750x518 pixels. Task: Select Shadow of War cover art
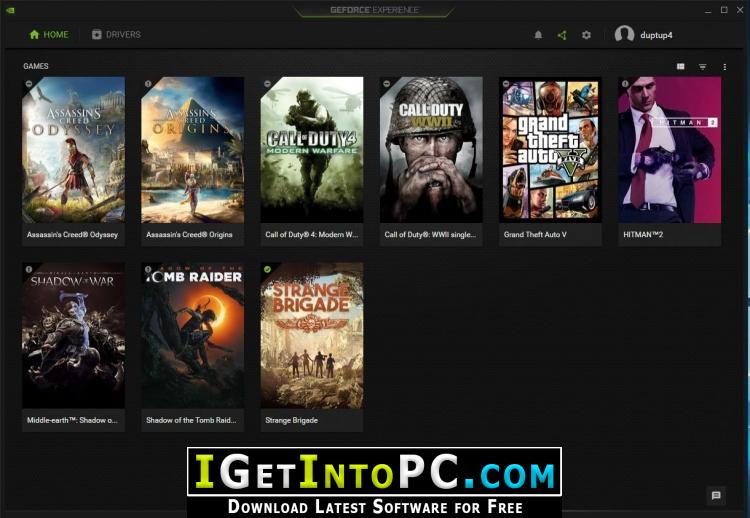(73, 335)
